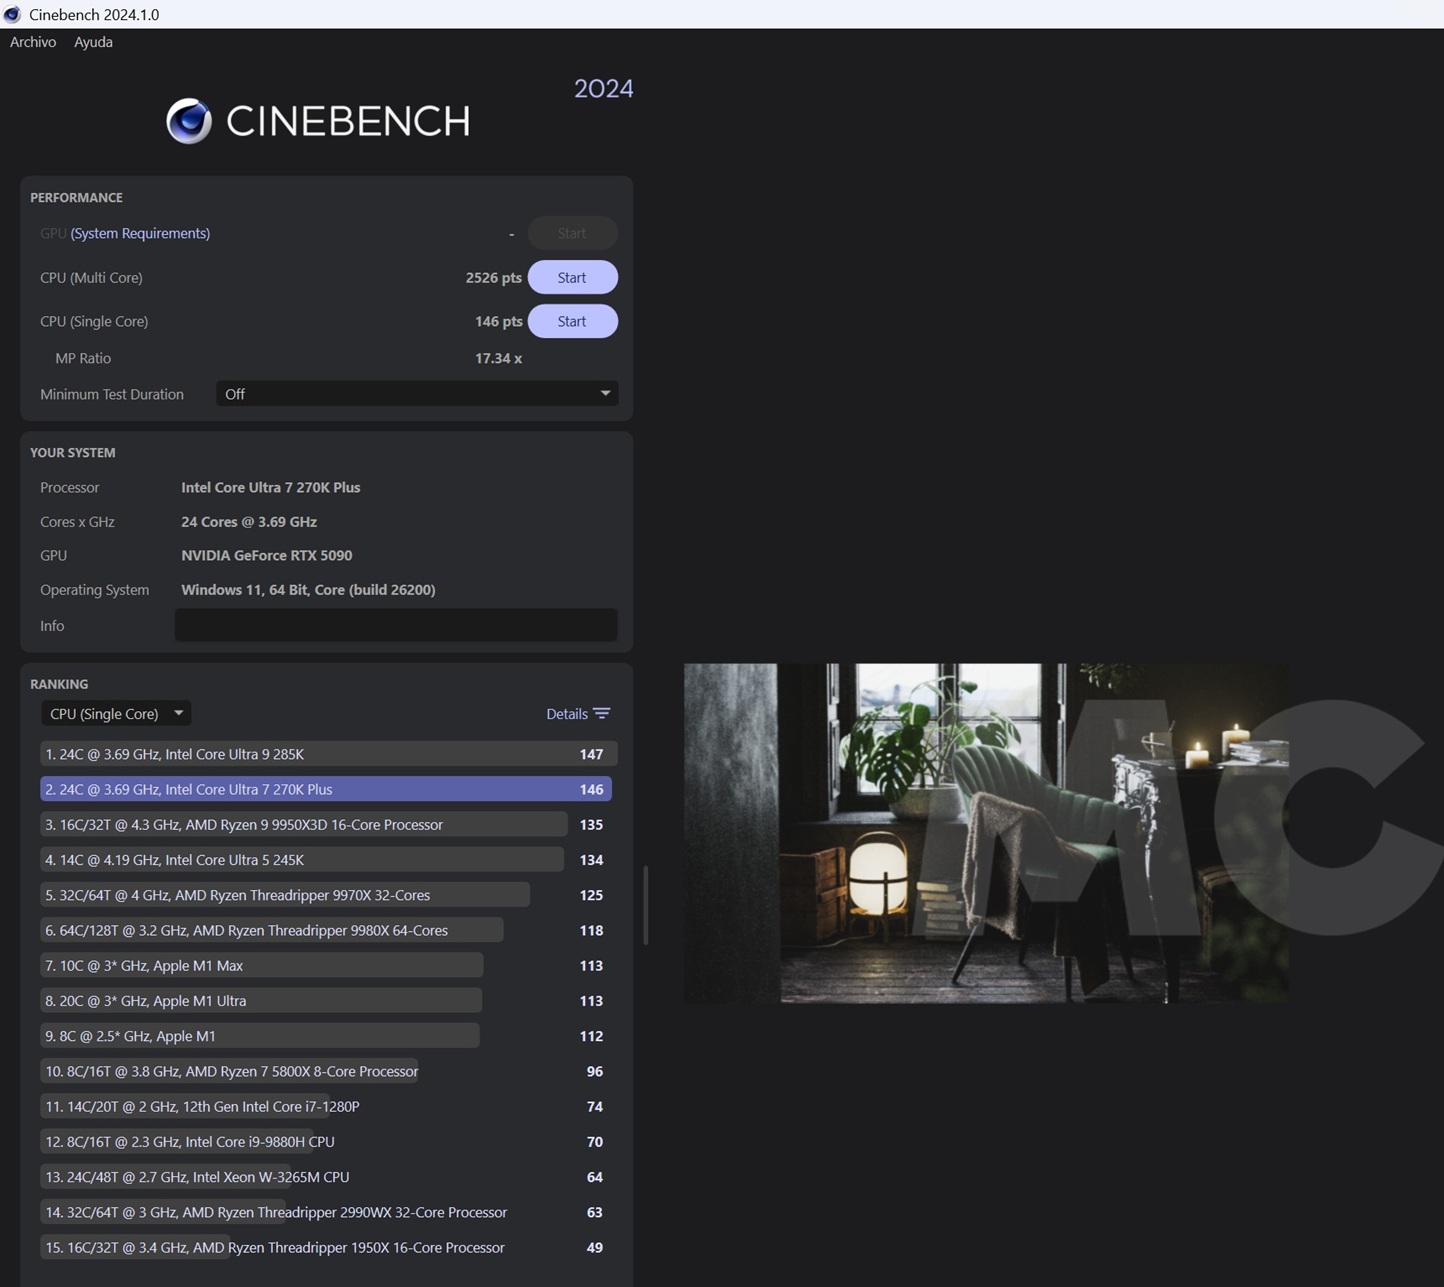Viewport: 1444px width, 1287px height.
Task: Select the Intel Xeon W-3265M ranking row
Action: (x=326, y=1177)
